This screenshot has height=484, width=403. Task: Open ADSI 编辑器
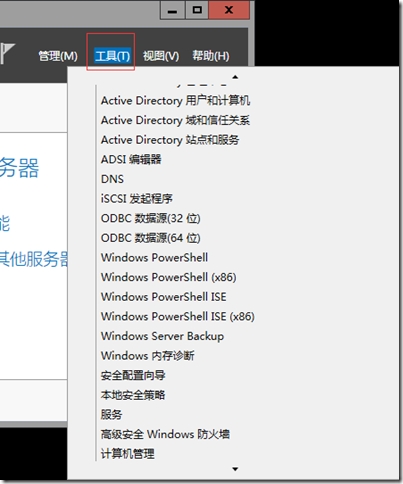(131, 159)
